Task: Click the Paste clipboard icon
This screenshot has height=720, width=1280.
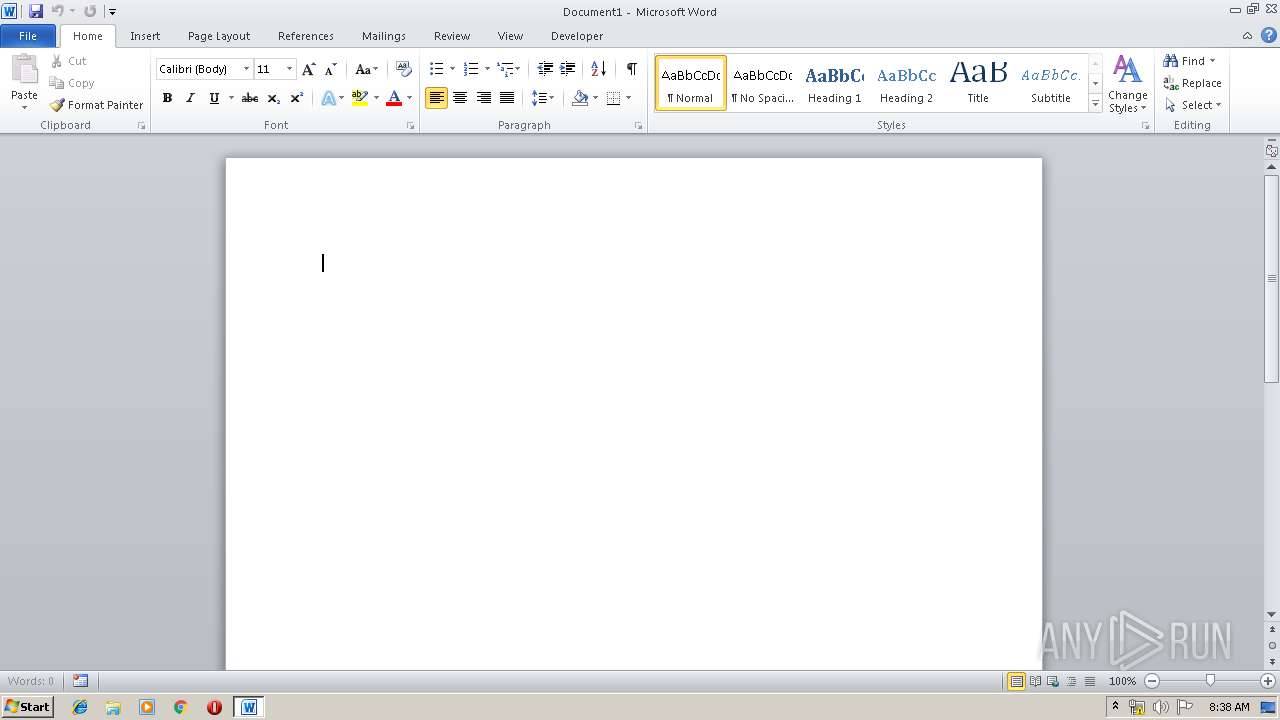Action: point(24,70)
